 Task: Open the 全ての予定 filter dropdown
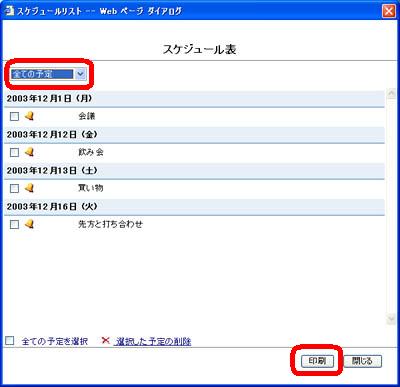49,74
